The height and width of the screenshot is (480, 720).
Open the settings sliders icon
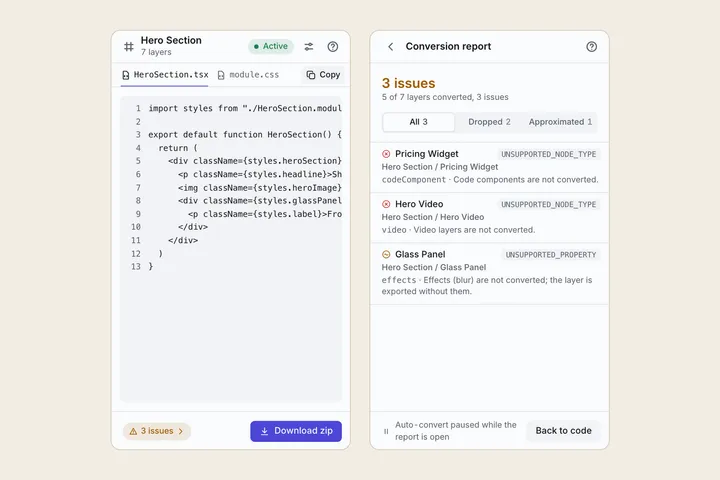pos(309,46)
